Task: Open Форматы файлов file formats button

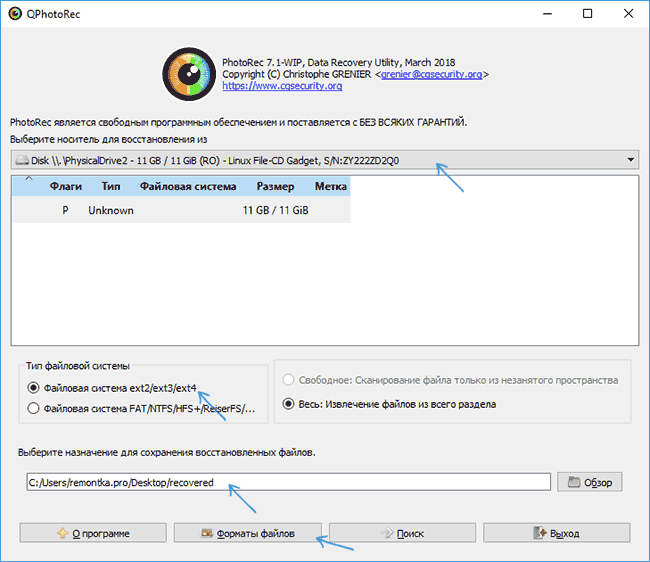Action: pos(247,533)
